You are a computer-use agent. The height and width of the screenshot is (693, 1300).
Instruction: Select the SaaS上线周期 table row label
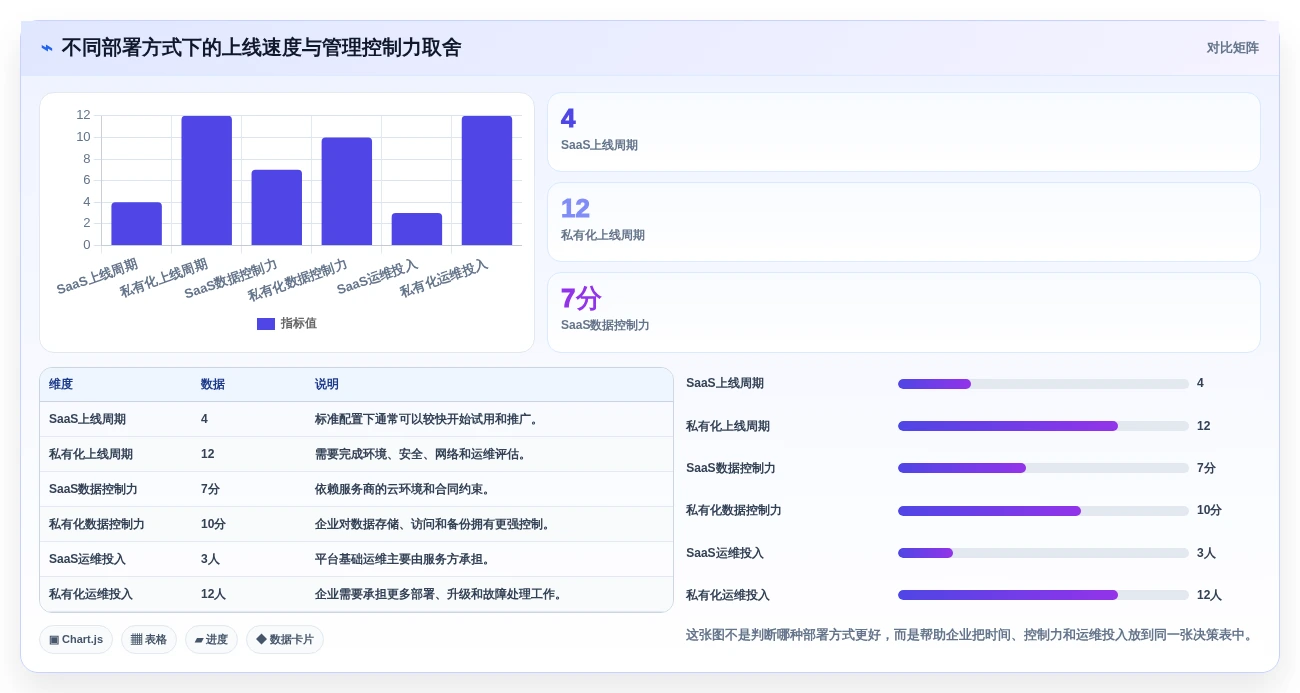pyautogui.click(x=87, y=420)
